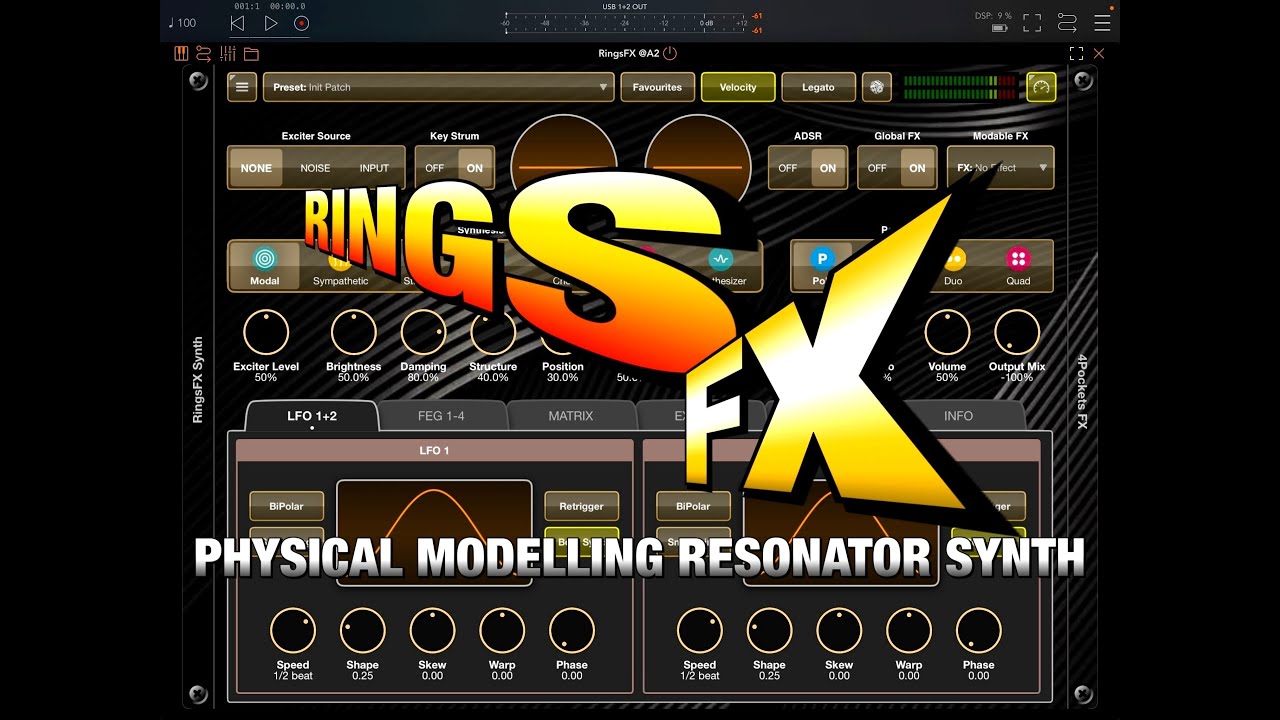Set Exciter Source to NONE

256,168
